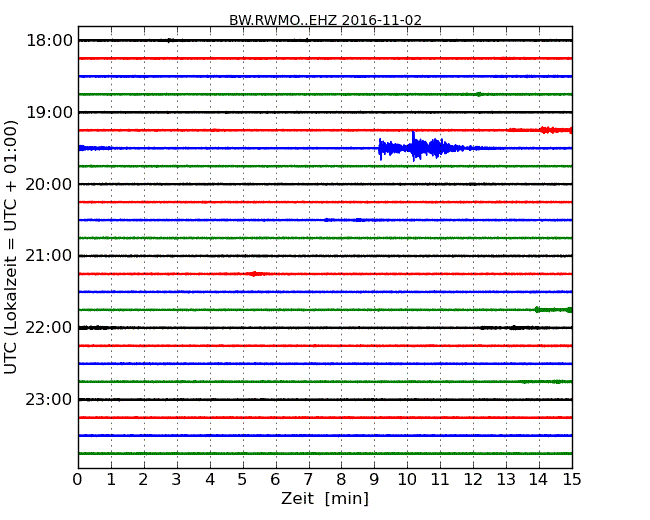650x520 pixels.
Task: Click the plot title BW.RWMO..EHZ 2016-11-02
Action: point(325,20)
